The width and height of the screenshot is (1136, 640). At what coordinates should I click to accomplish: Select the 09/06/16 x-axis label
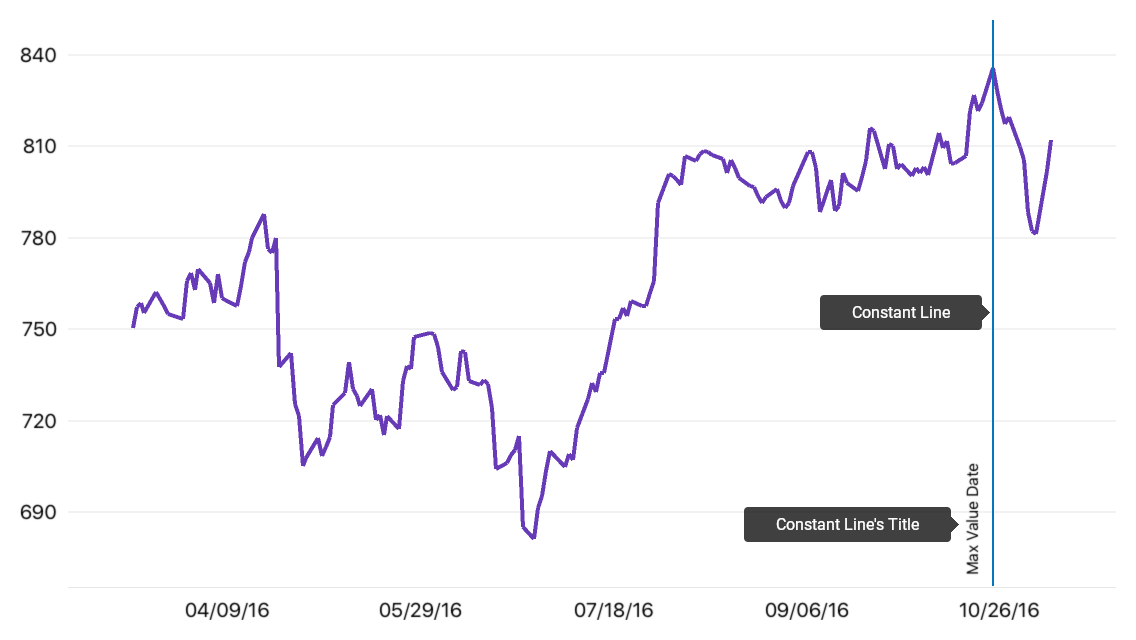tap(806, 610)
